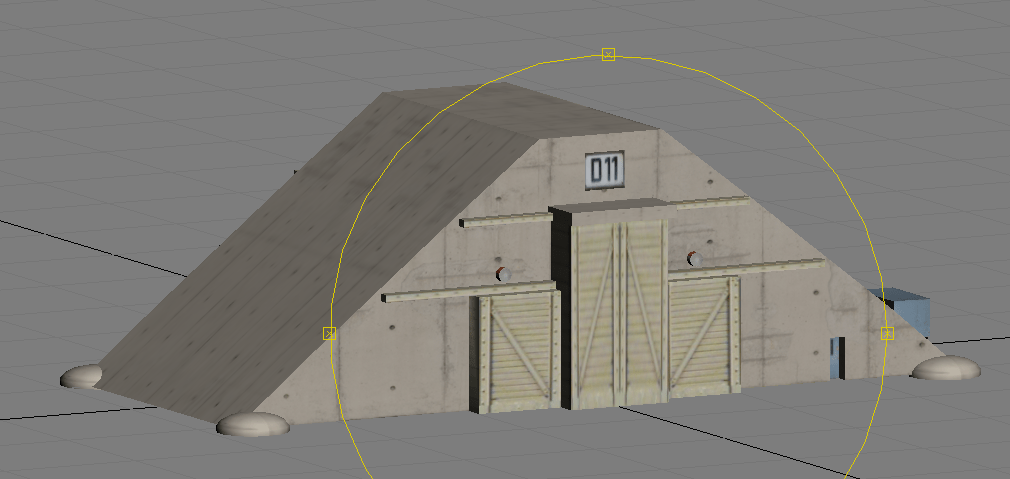
Task: Select the tall central wooden door
Action: pos(618,315)
